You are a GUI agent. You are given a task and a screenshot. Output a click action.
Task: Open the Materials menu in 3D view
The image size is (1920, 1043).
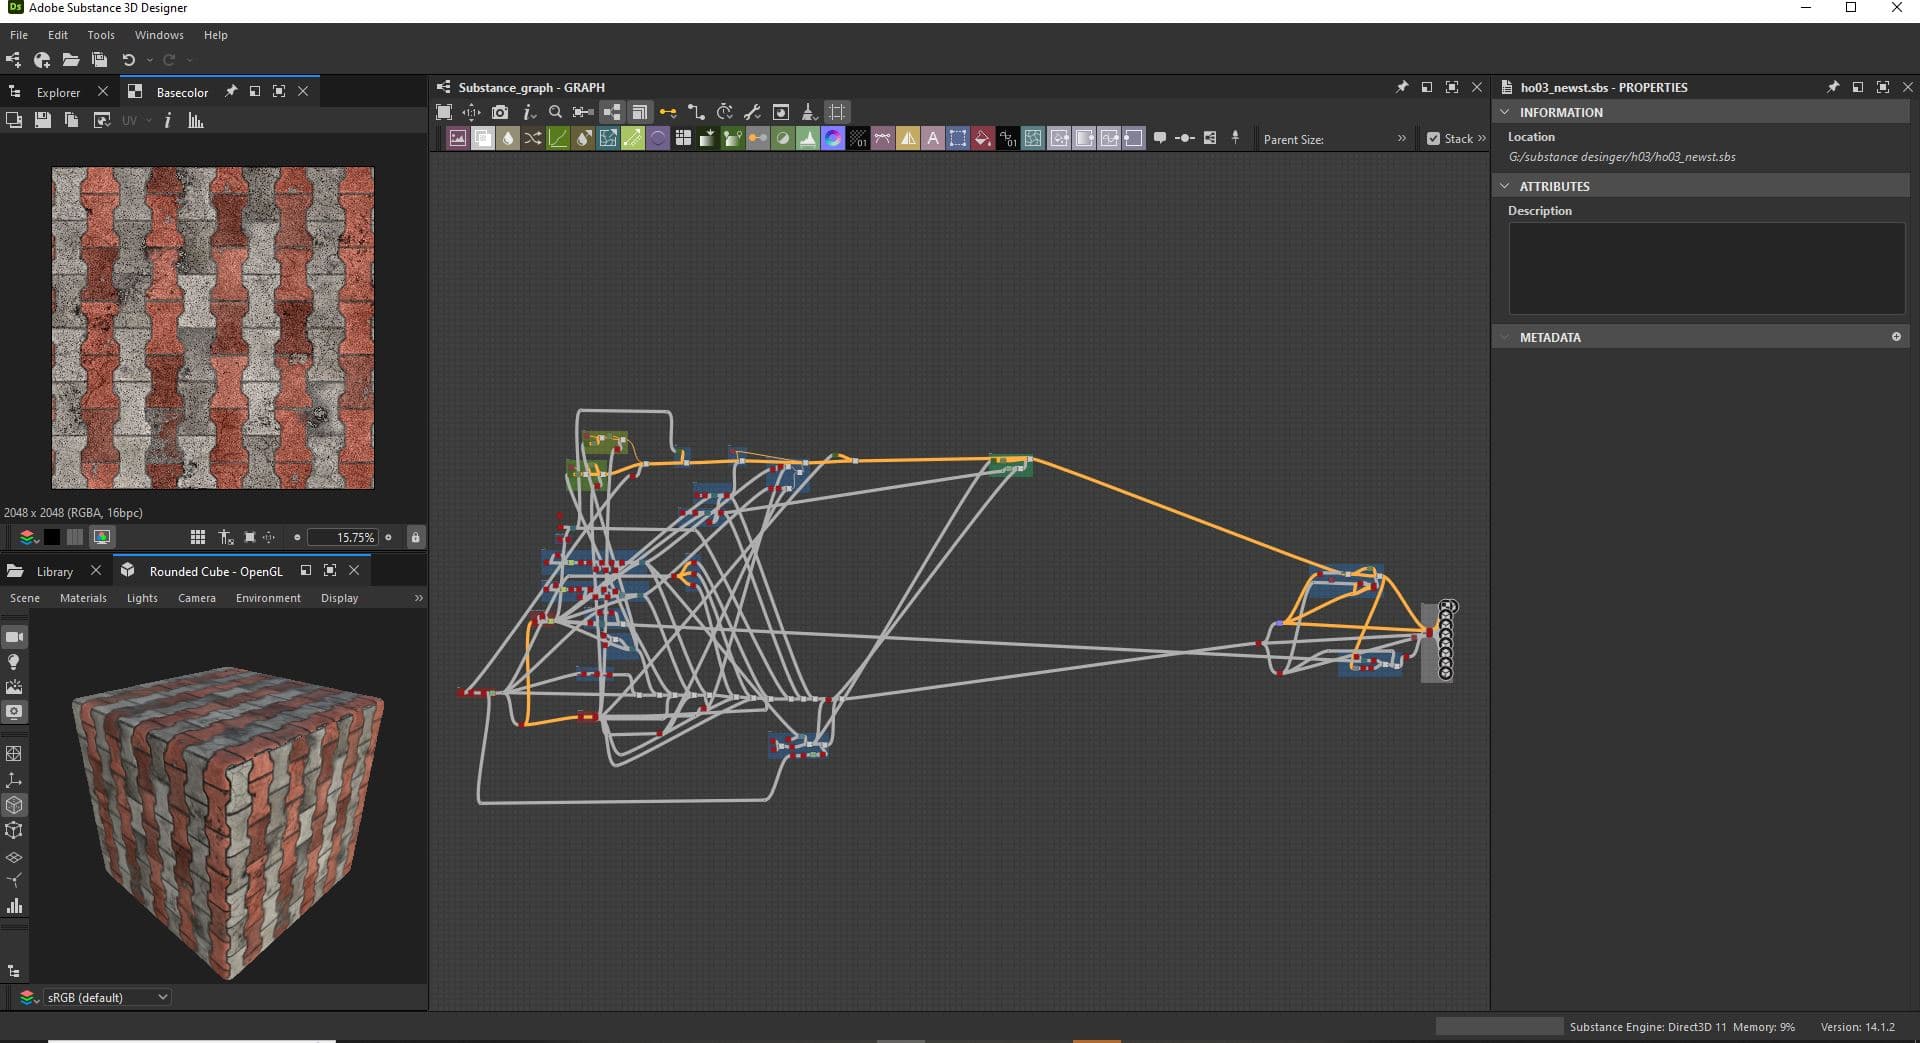[83, 598]
